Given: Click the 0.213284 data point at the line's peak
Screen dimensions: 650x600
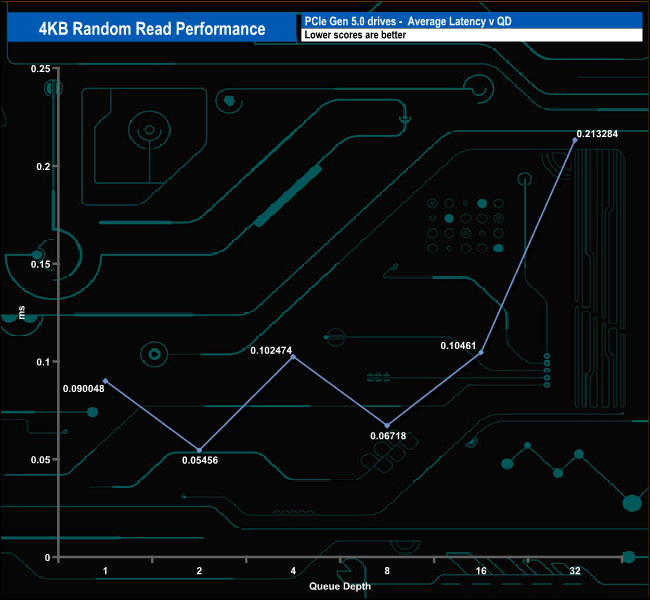Looking at the screenshot, I should [574, 140].
